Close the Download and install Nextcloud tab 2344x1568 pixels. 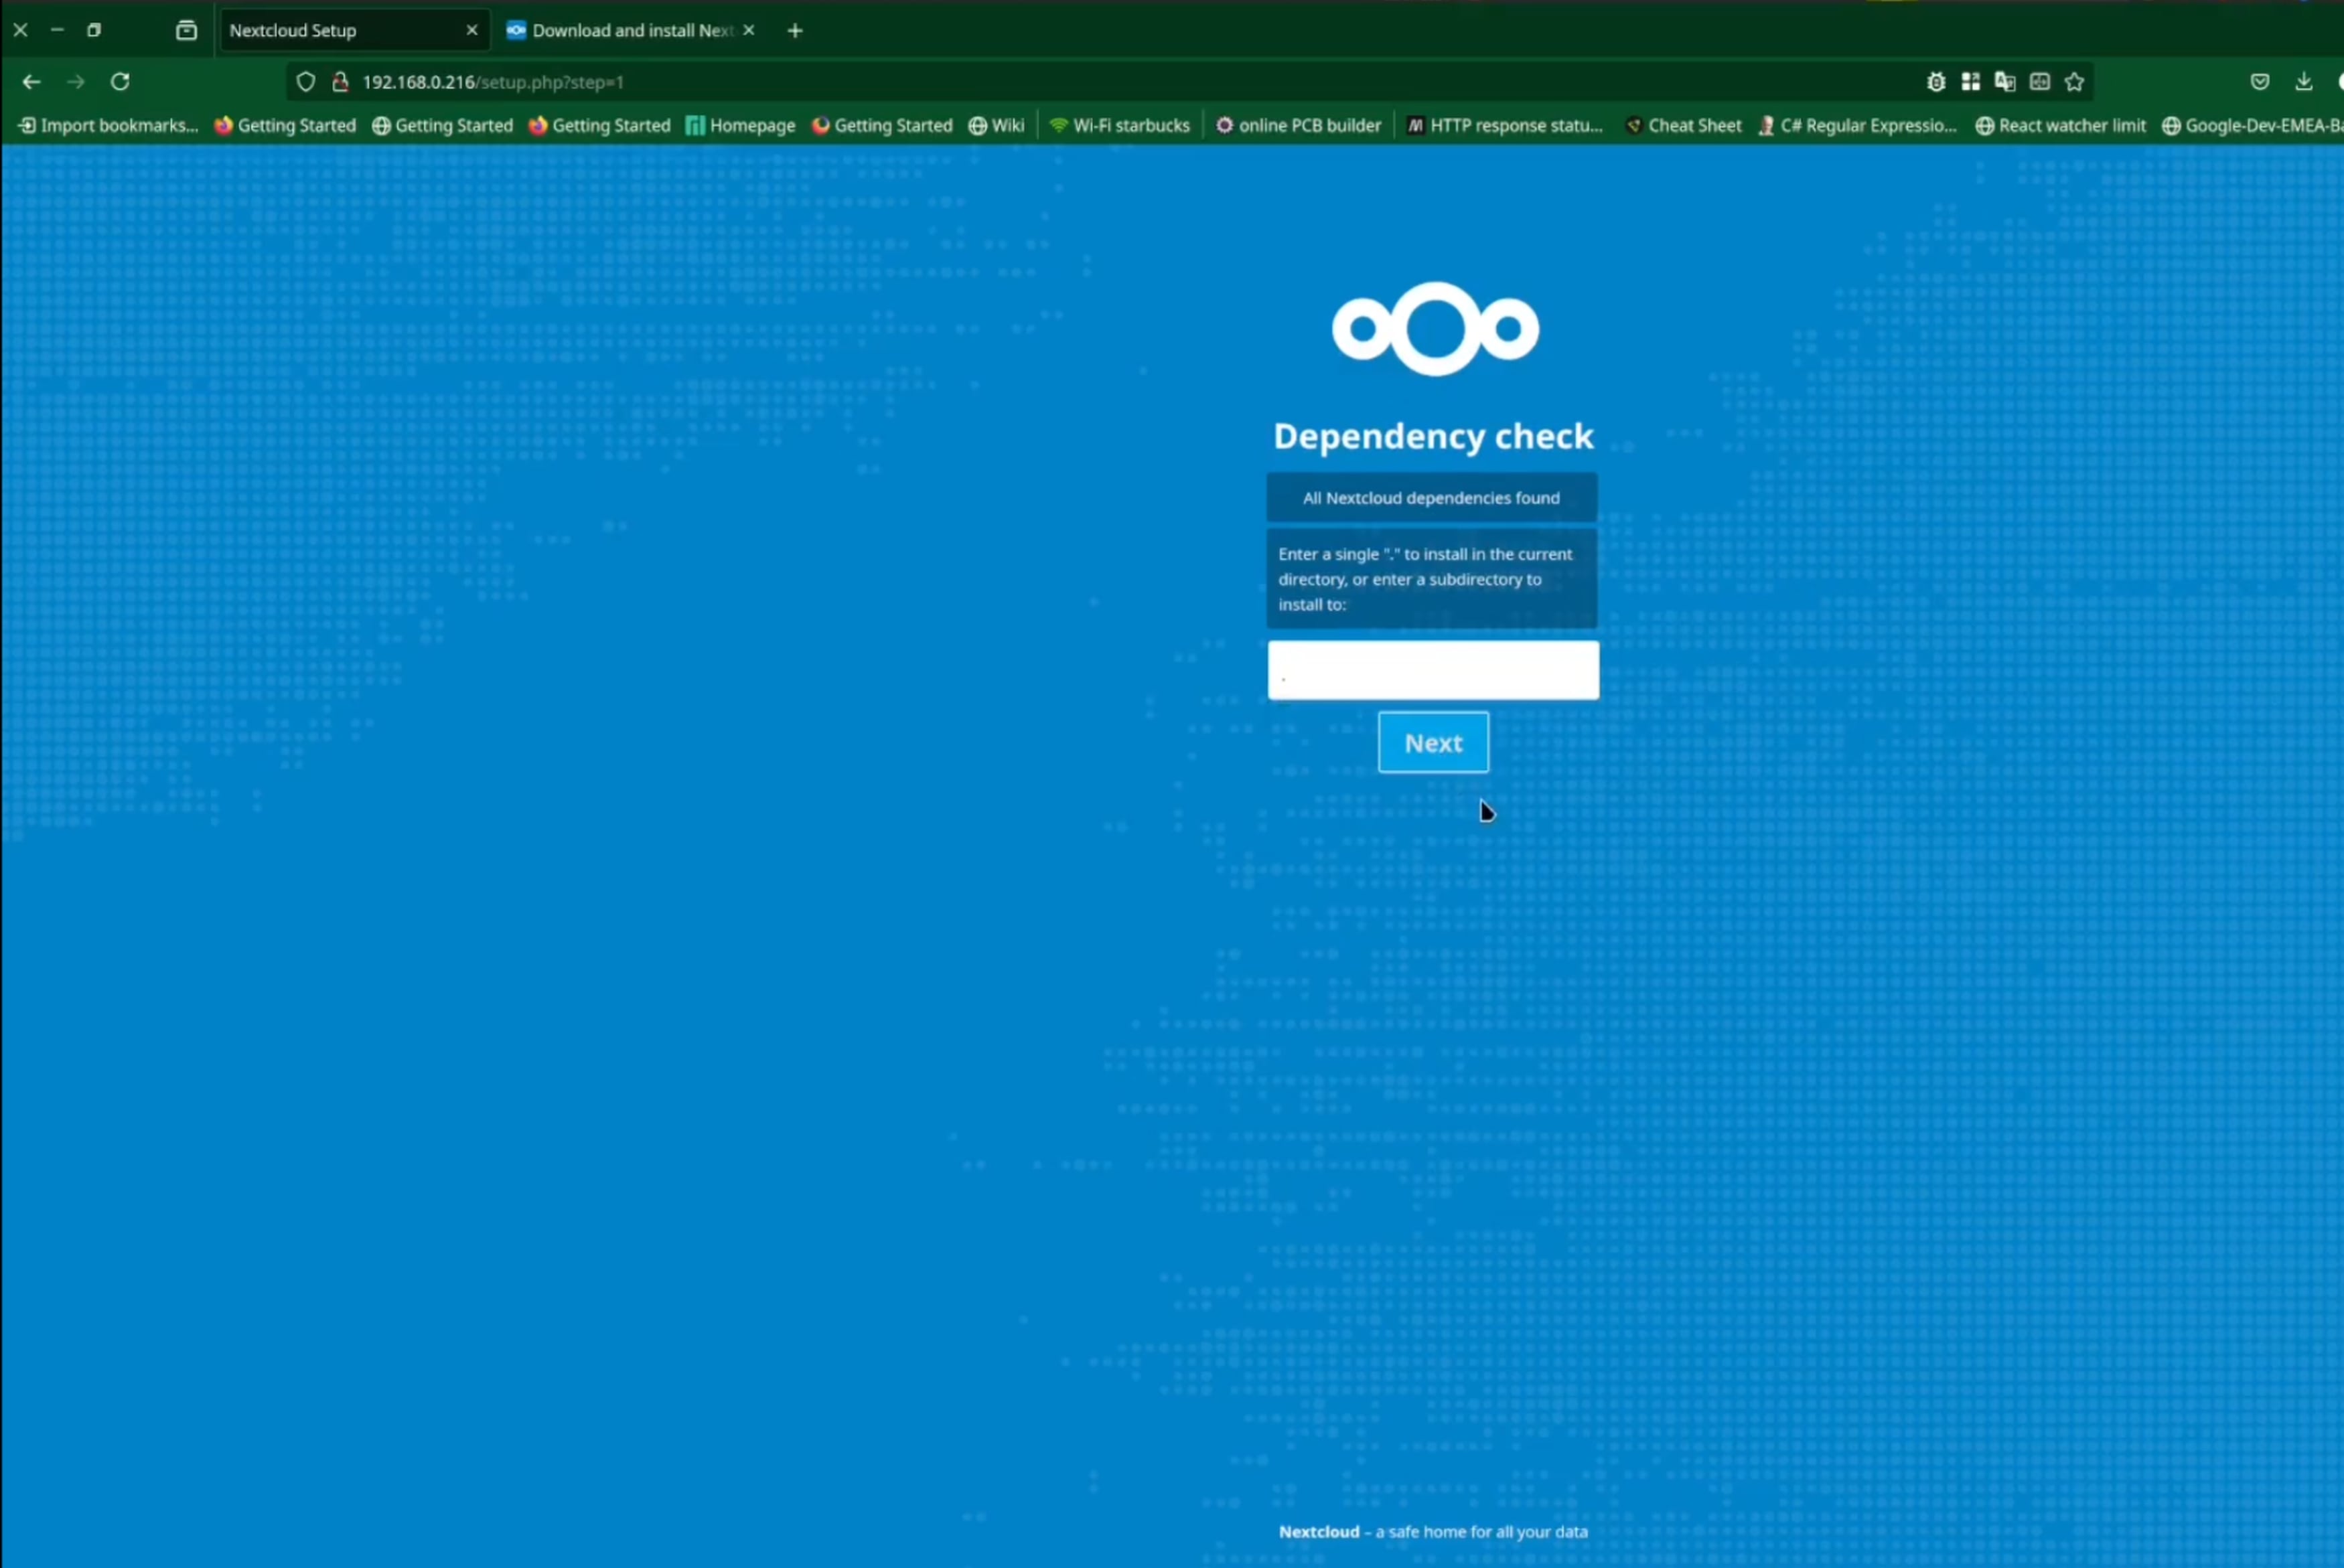tap(748, 30)
